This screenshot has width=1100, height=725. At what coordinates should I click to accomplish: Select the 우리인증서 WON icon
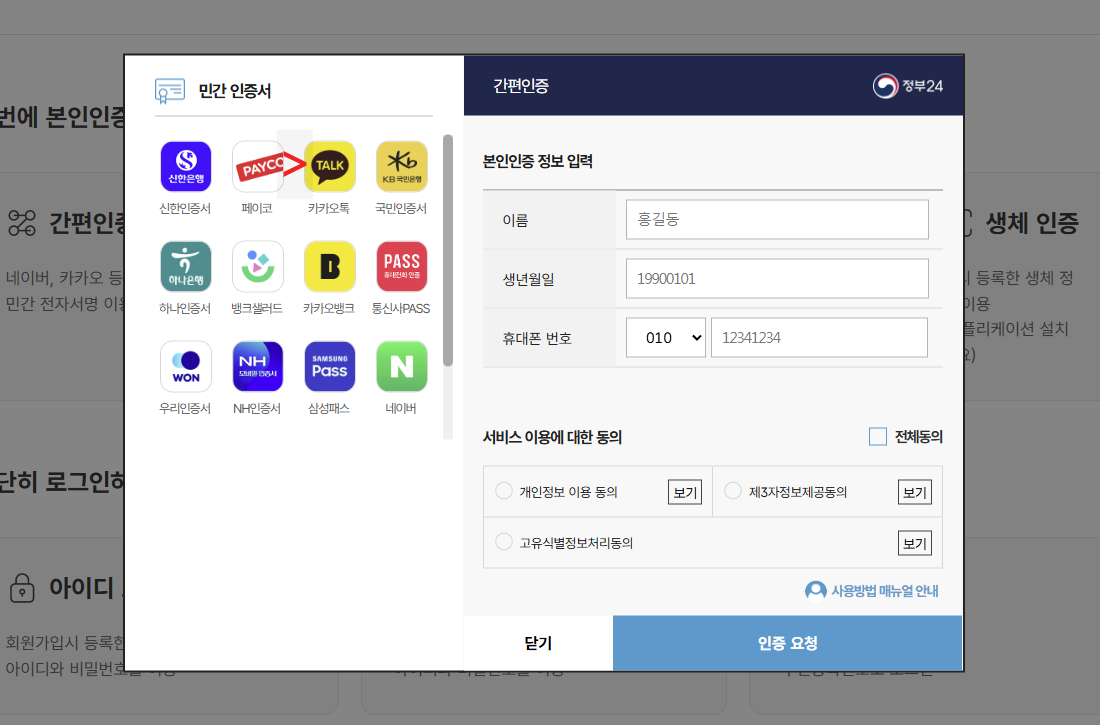pos(186,366)
